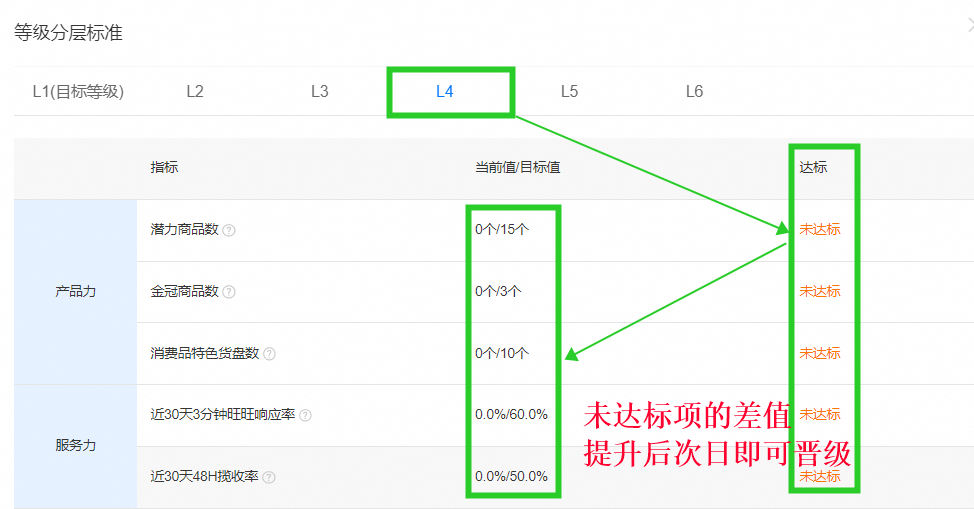Click 未达标 status in the 潜力商品数 row
Image resolution: width=974 pixels, height=509 pixels.
[x=819, y=229]
